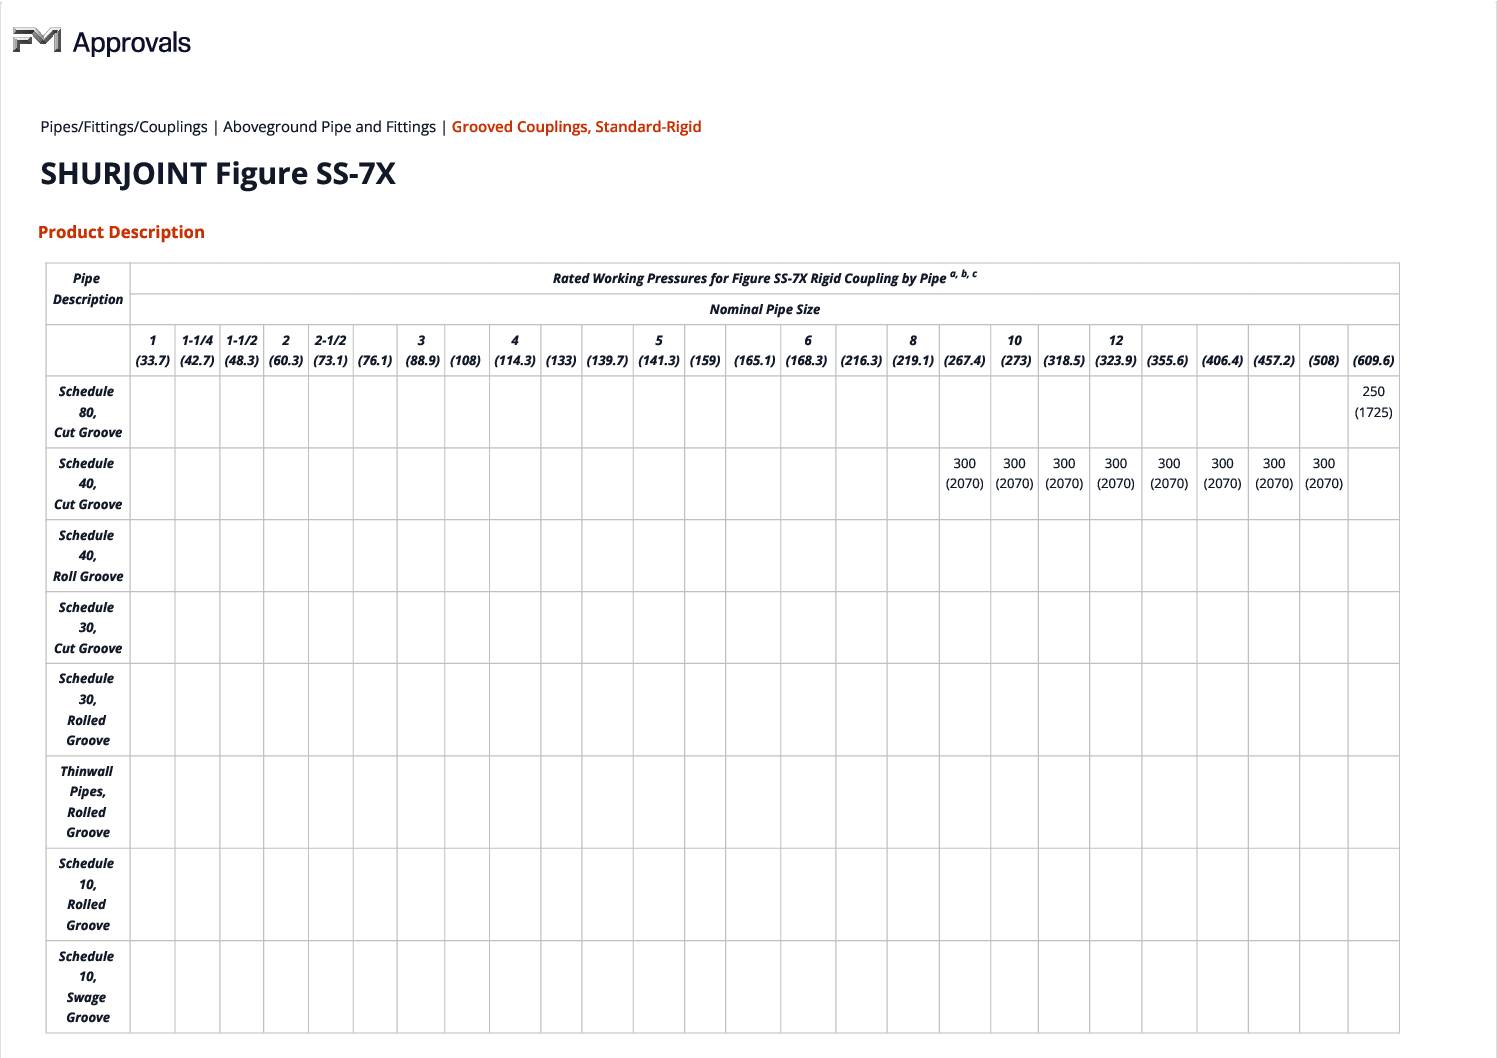The height and width of the screenshot is (1058, 1497).
Task: Click the 3 (88.9) column header
Action: [x=421, y=350]
